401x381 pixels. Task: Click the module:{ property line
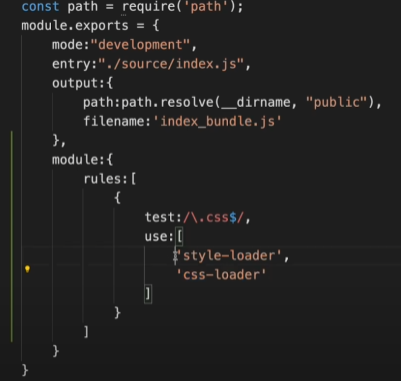click(x=83, y=160)
